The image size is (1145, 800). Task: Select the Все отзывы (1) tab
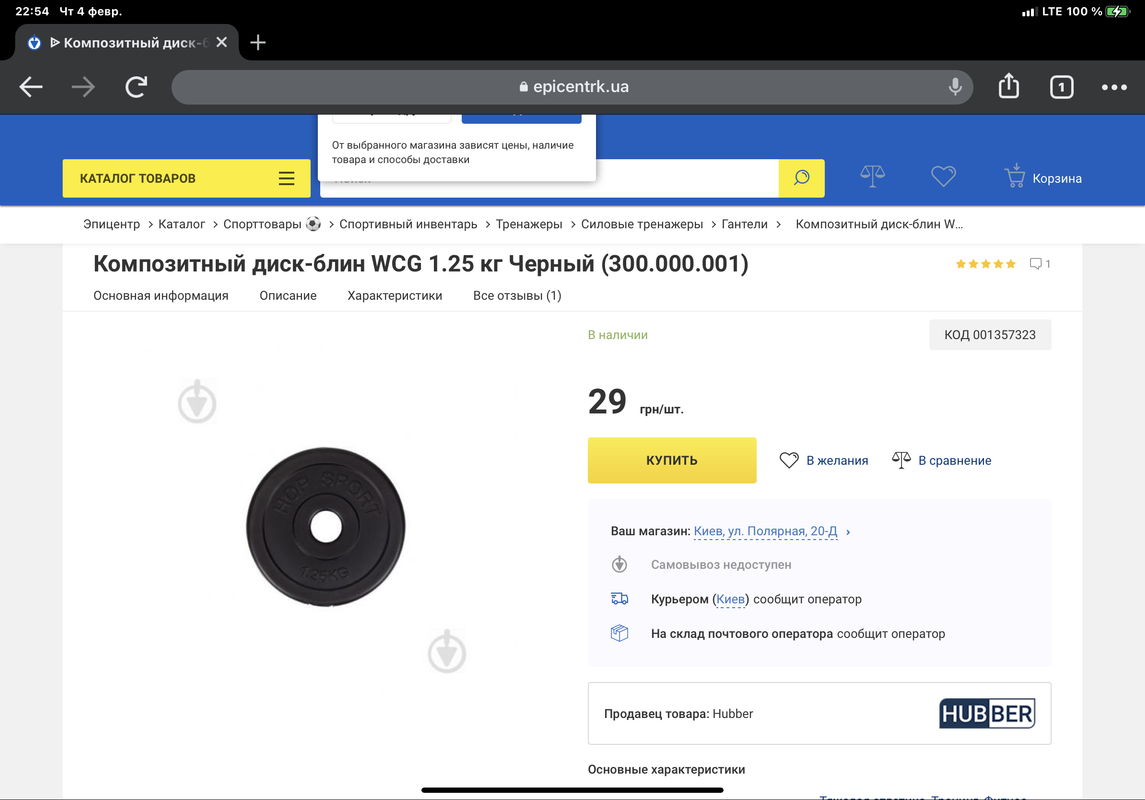coord(517,296)
